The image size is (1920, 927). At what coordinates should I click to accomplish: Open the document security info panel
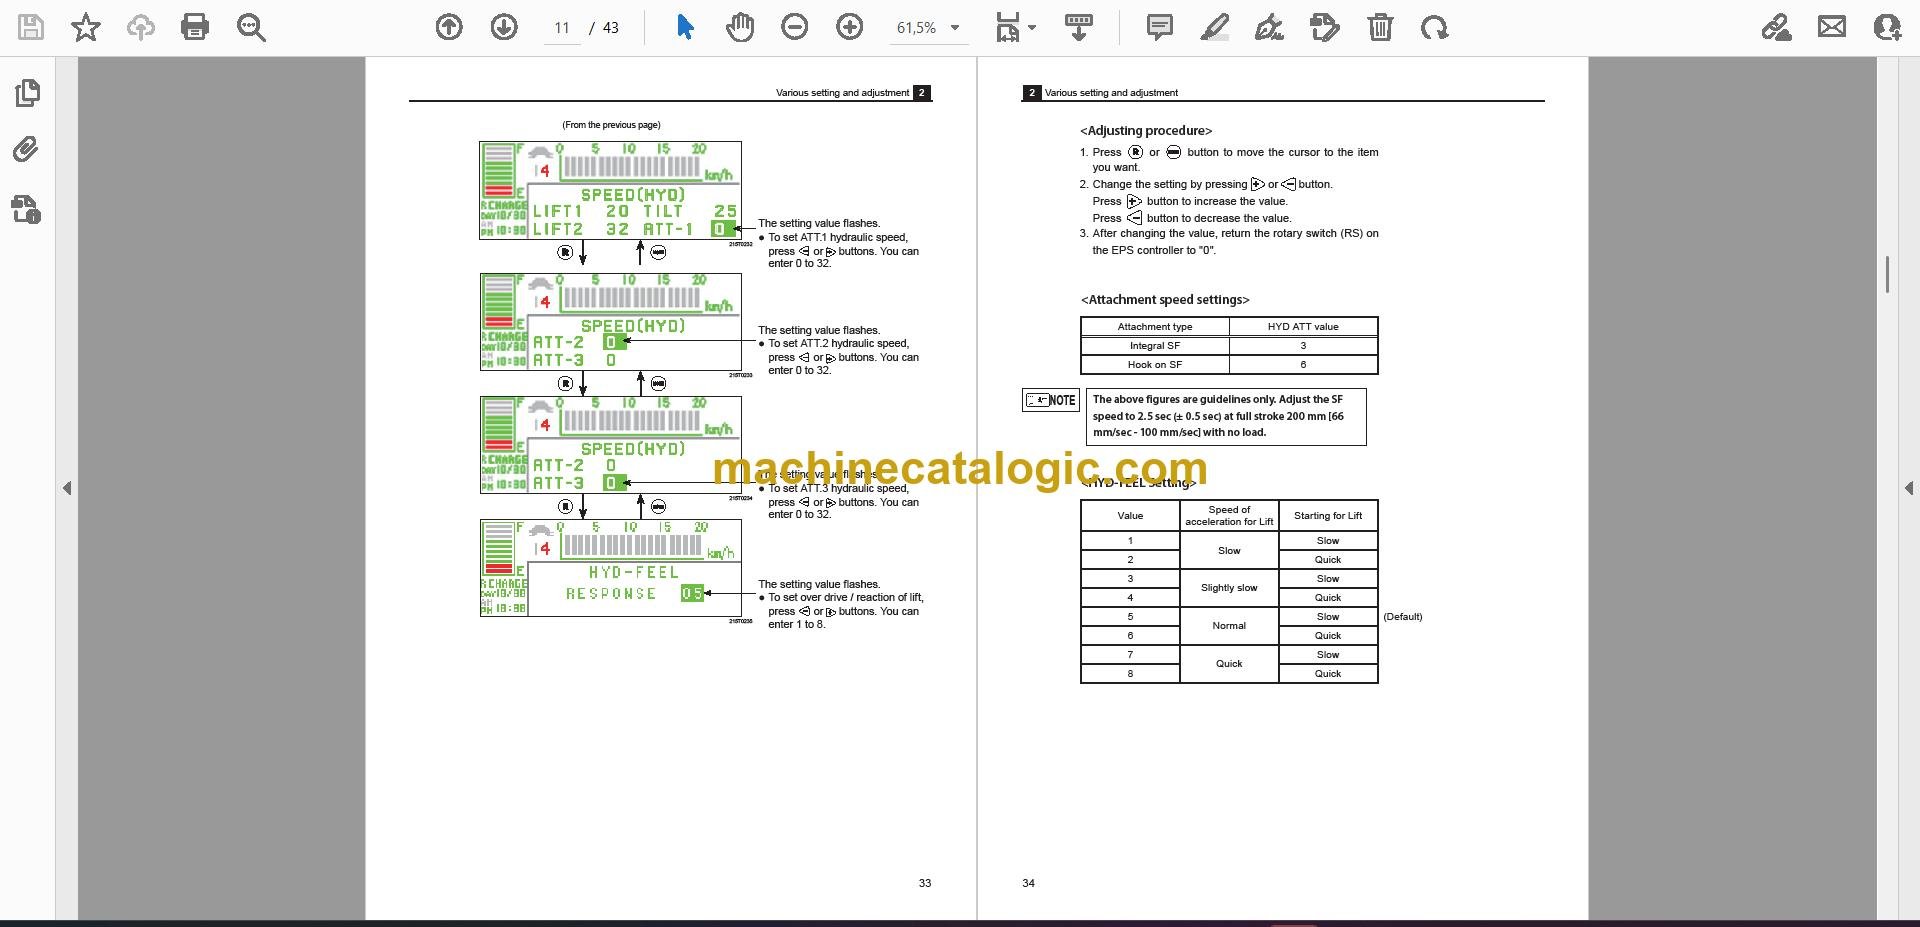pos(27,209)
